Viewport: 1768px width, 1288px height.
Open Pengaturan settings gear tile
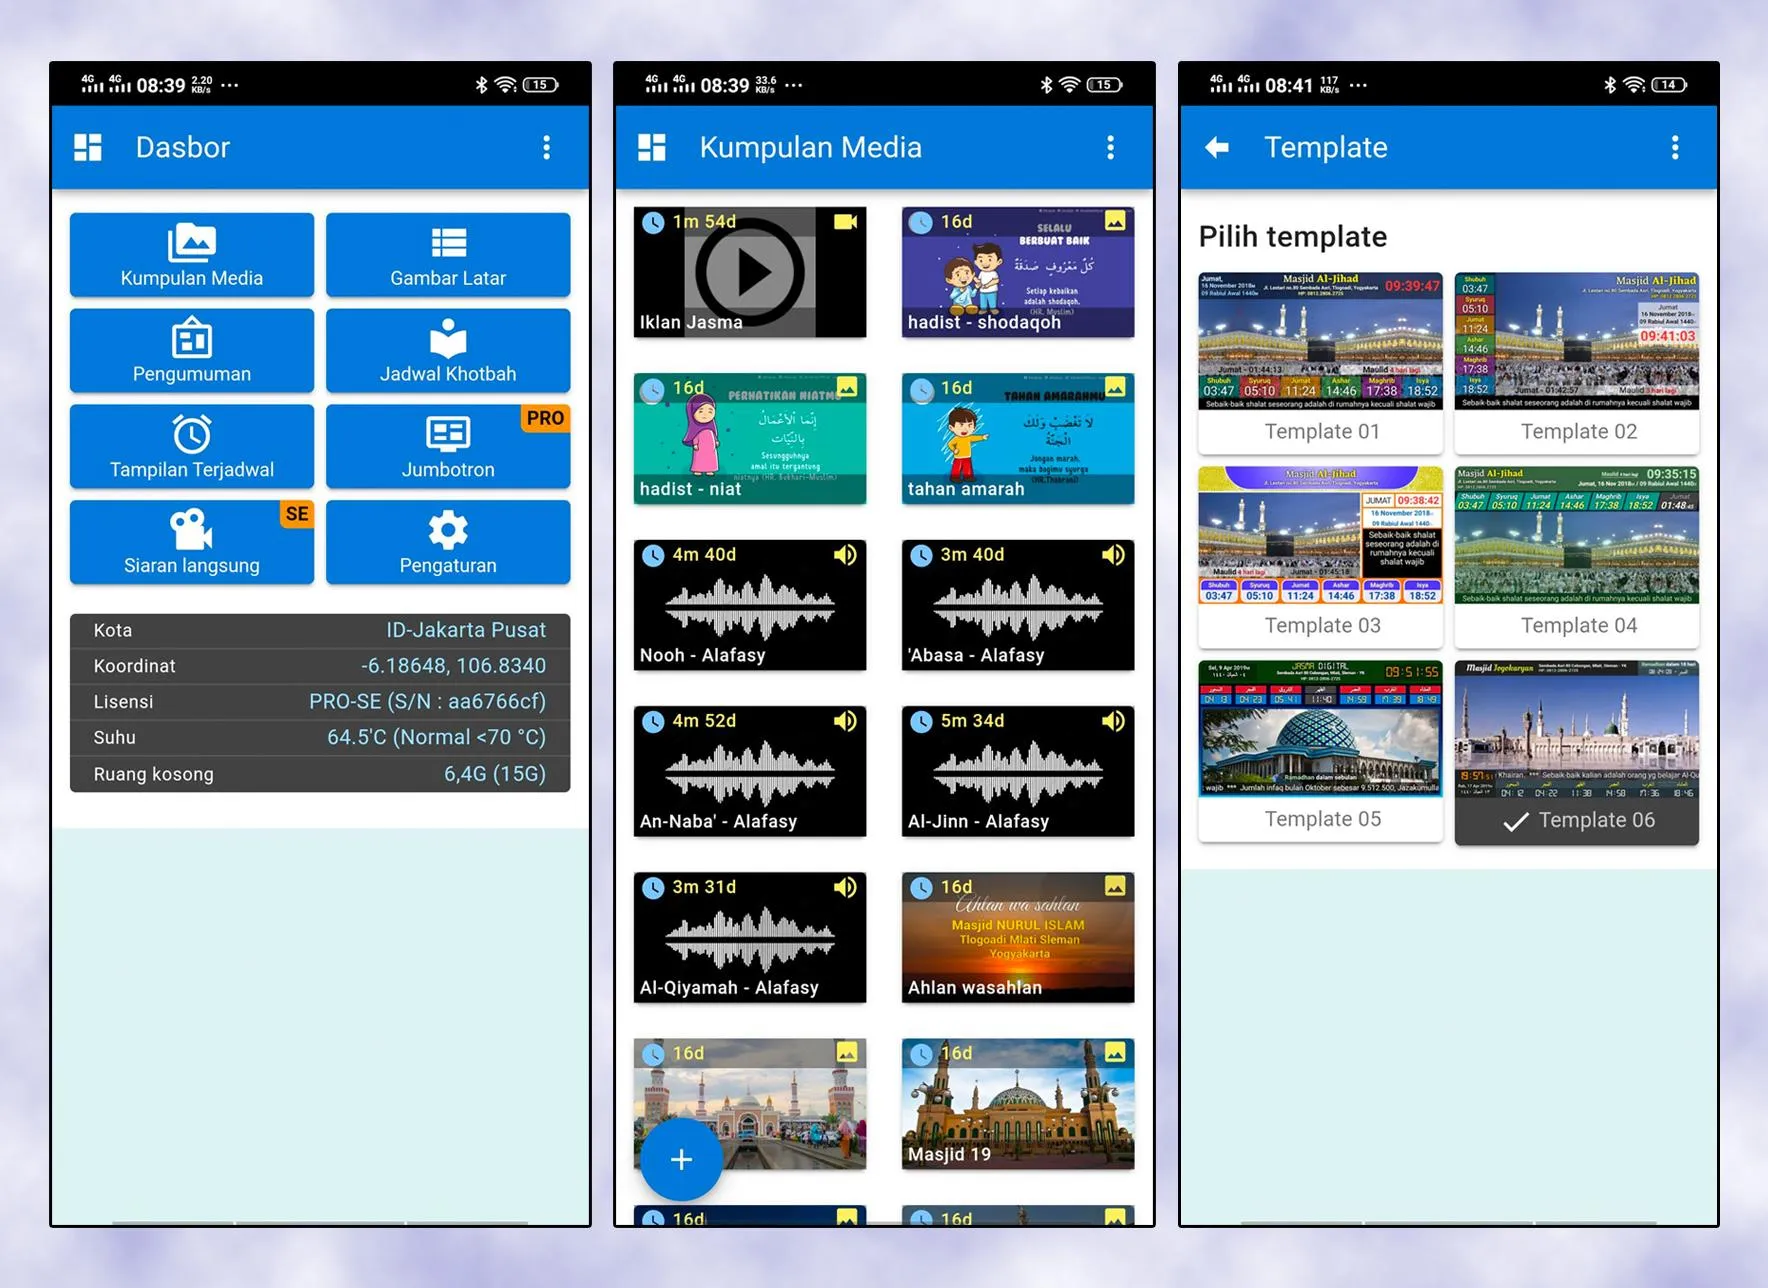[x=448, y=543]
